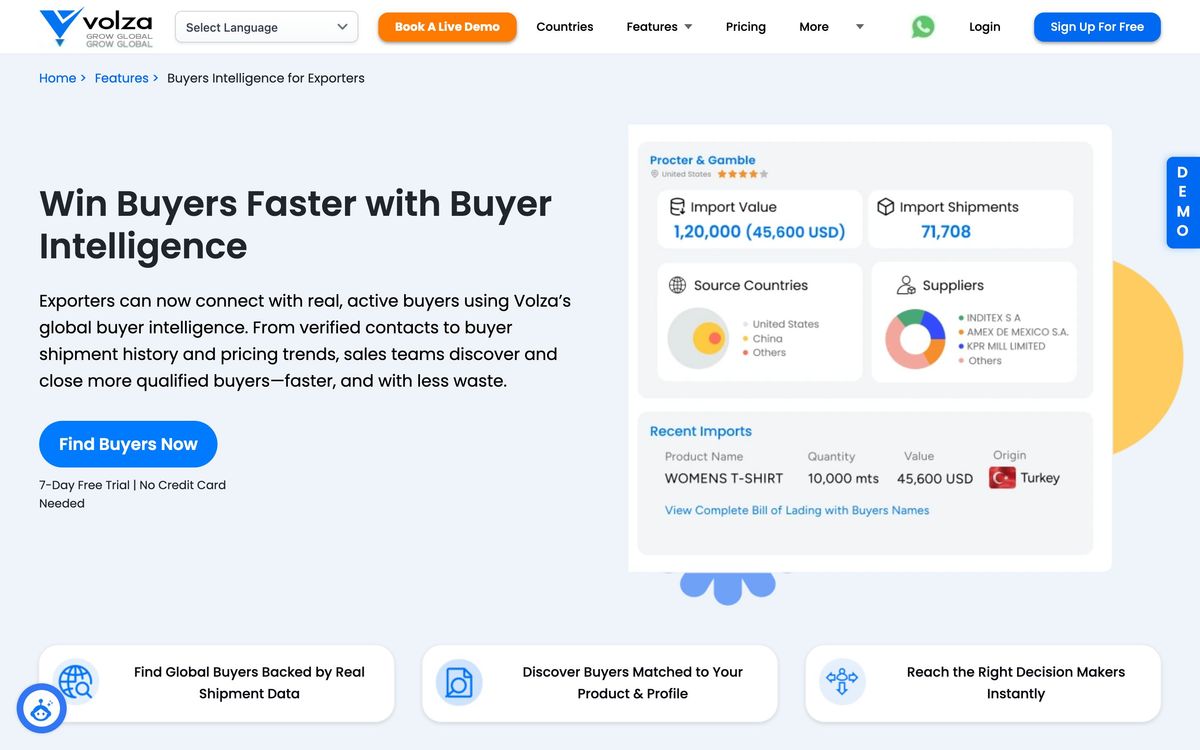Click the person icon beside Suppliers
This screenshot has height=750, width=1200.
(x=906, y=285)
